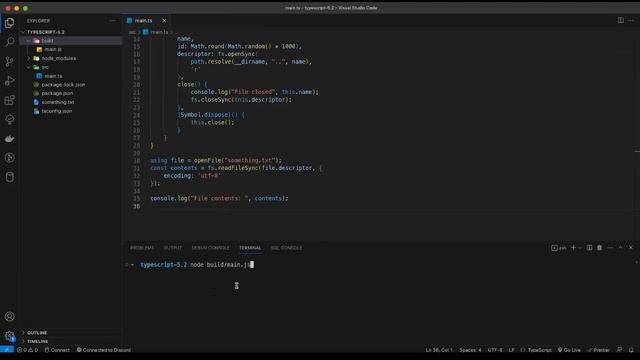Close the main.ts editor tab

point(164,20)
